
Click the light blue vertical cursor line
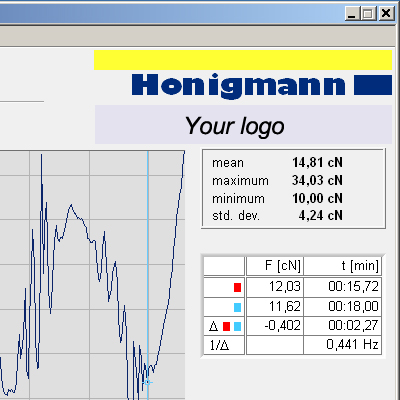[x=148, y=267]
